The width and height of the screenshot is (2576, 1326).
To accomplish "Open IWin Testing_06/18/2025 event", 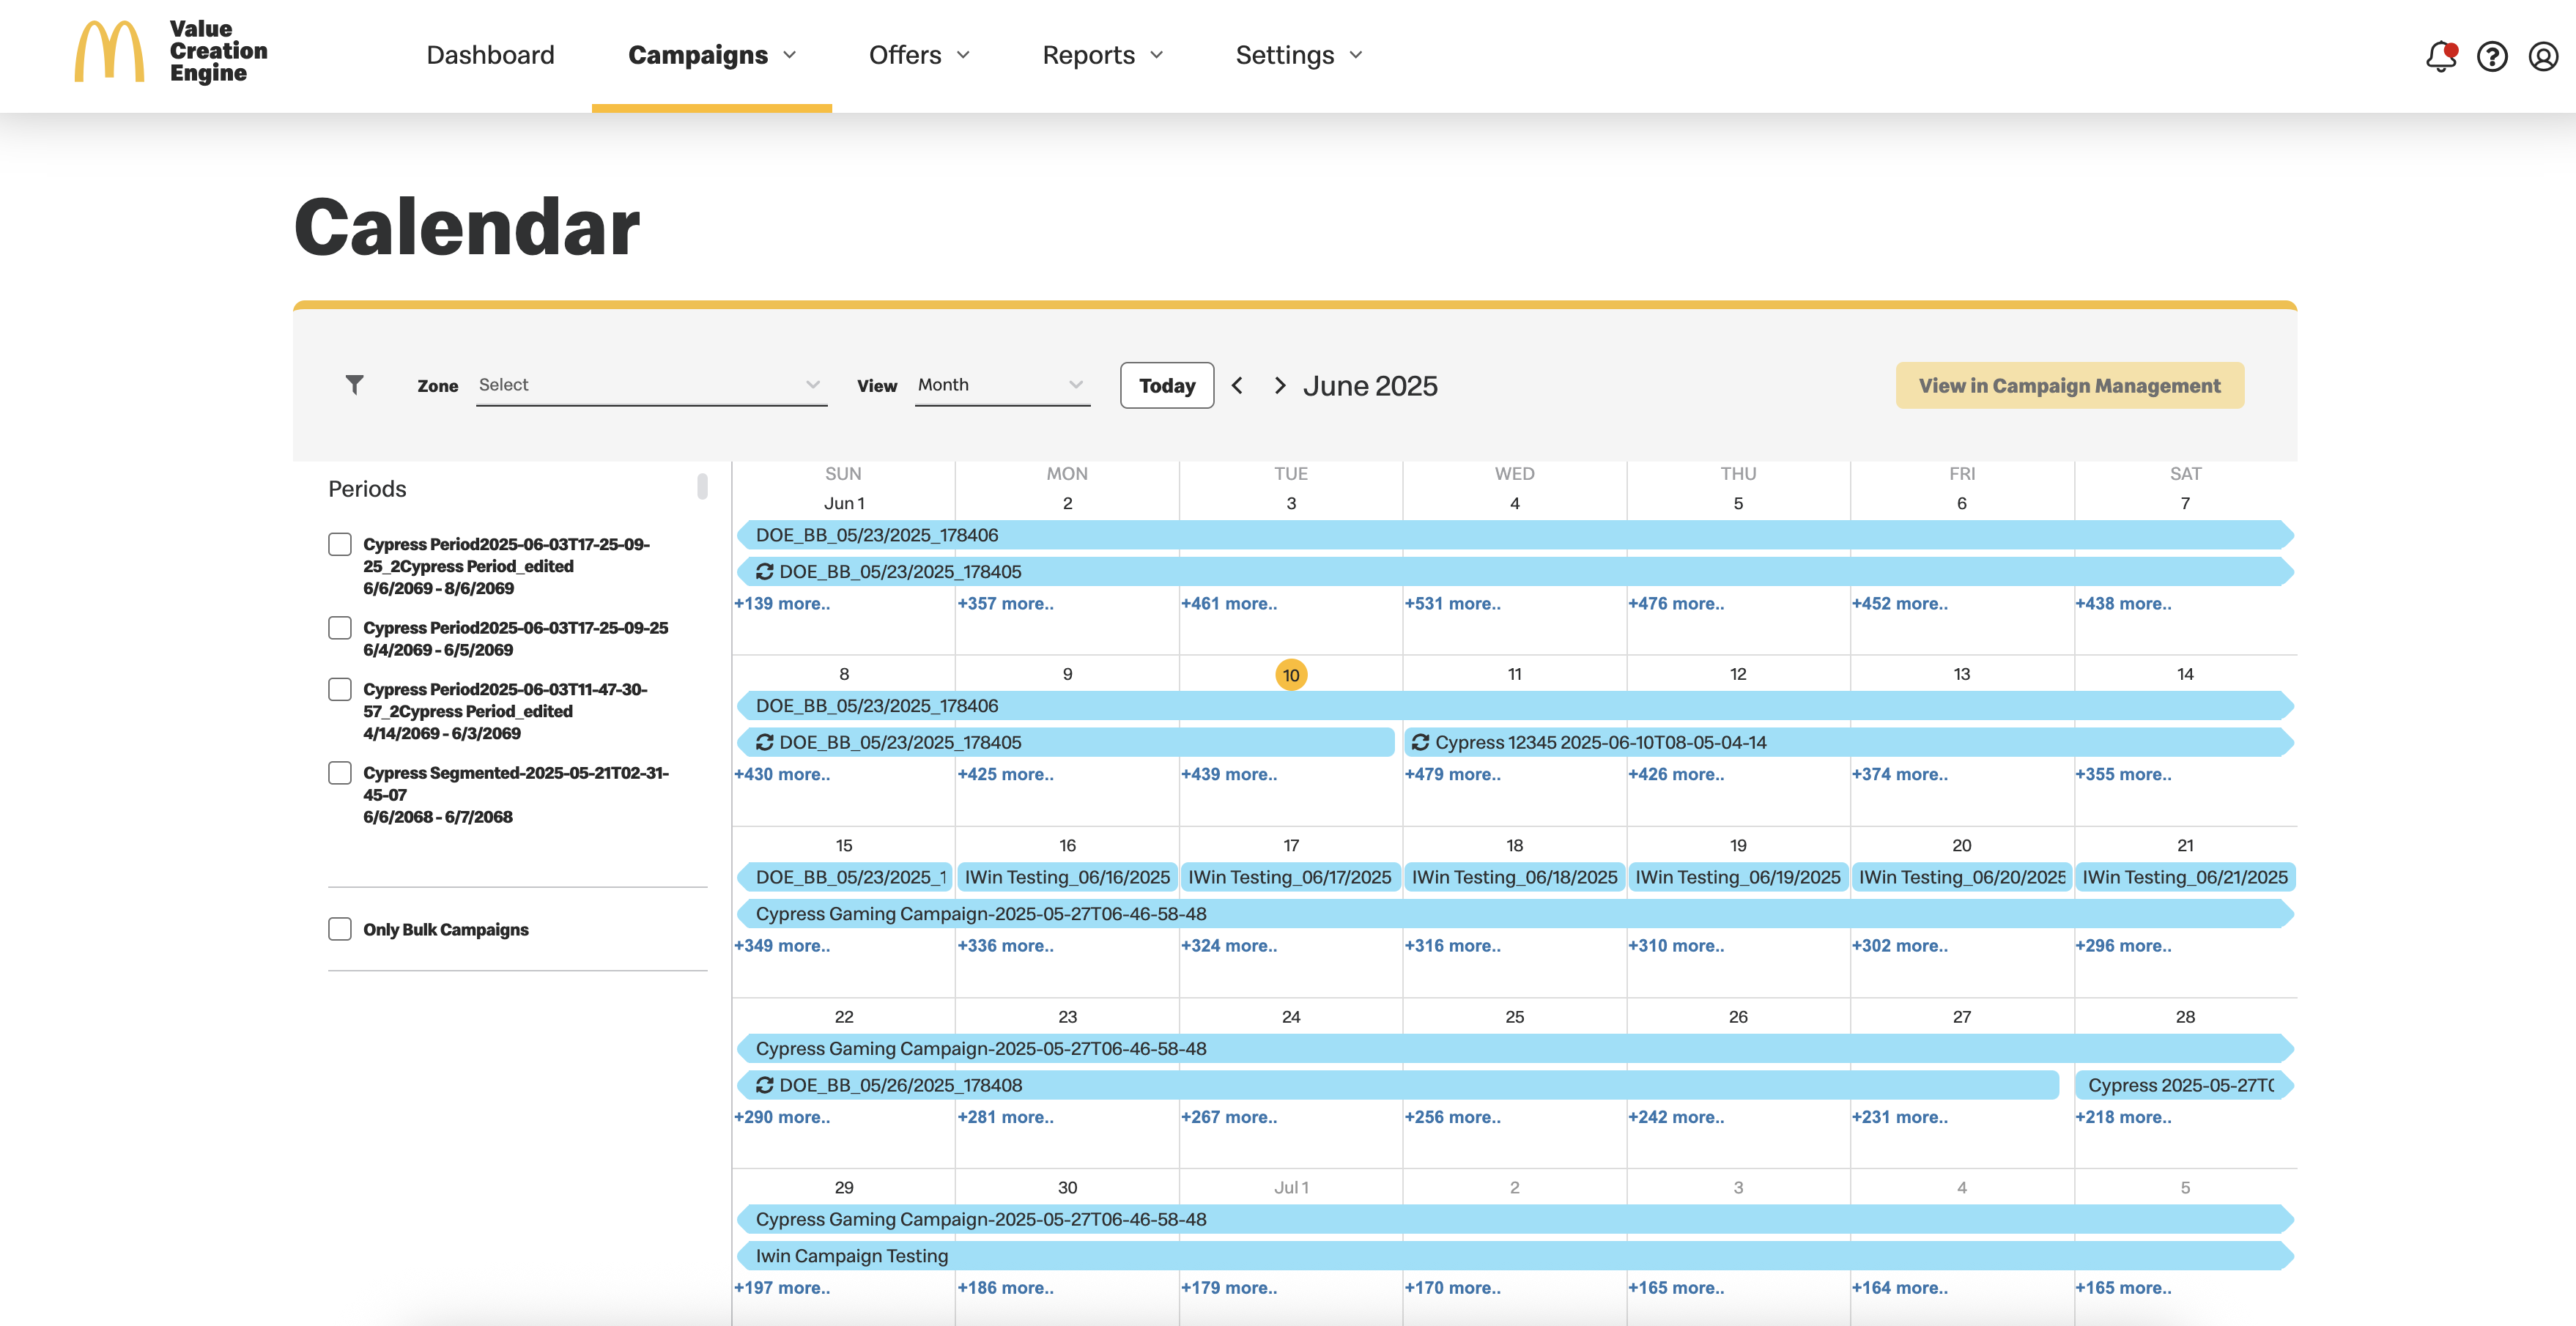I will 1514,877.
